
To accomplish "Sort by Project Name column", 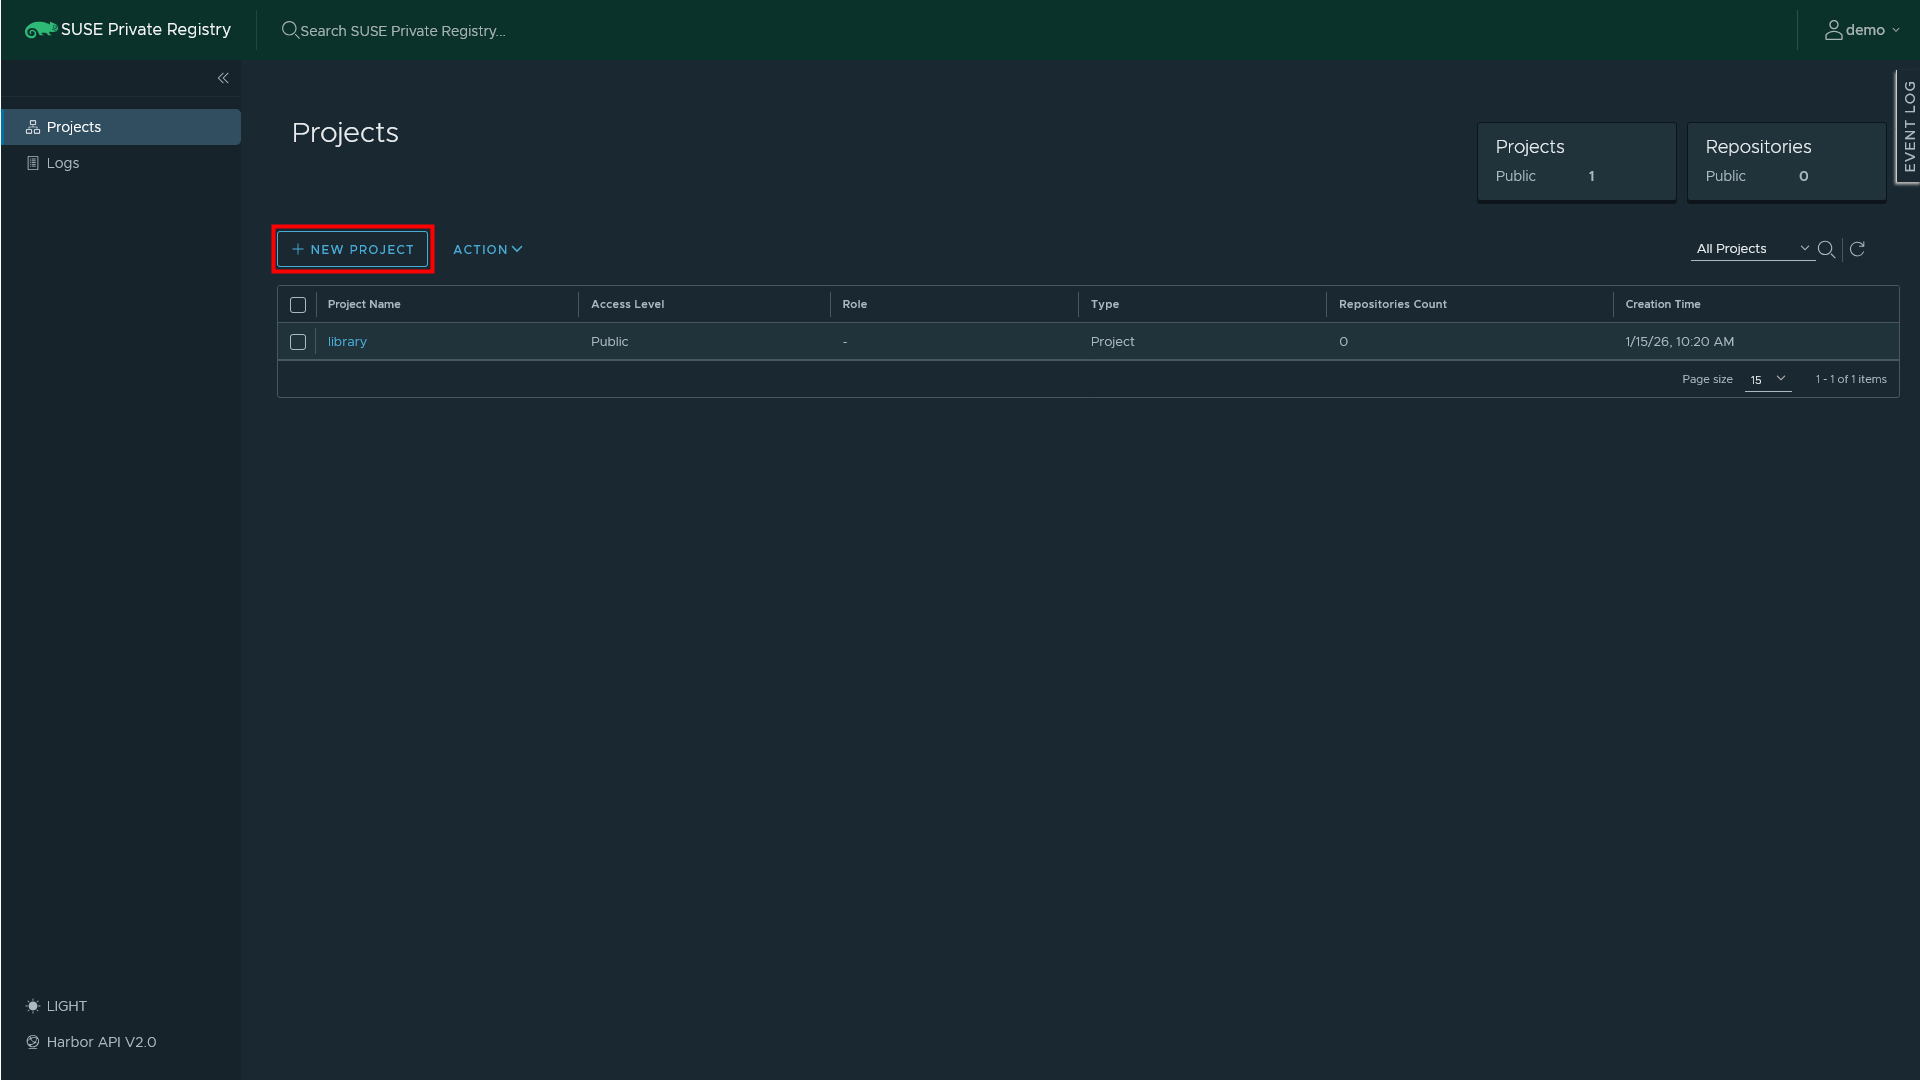I will (364, 304).
